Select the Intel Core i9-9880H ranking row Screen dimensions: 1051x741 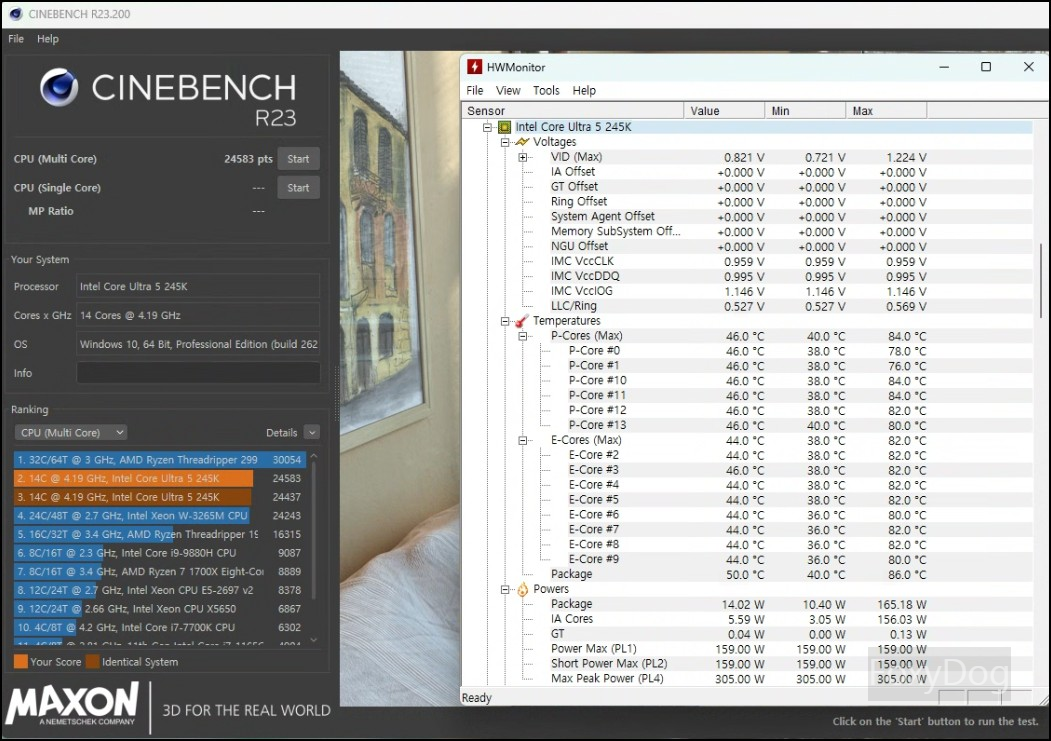point(160,553)
